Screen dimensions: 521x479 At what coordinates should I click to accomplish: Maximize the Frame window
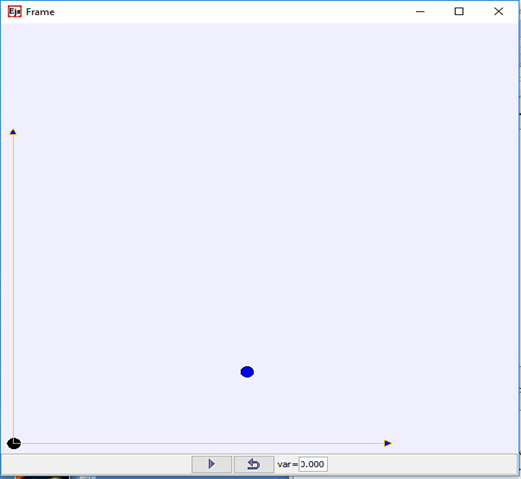point(459,12)
